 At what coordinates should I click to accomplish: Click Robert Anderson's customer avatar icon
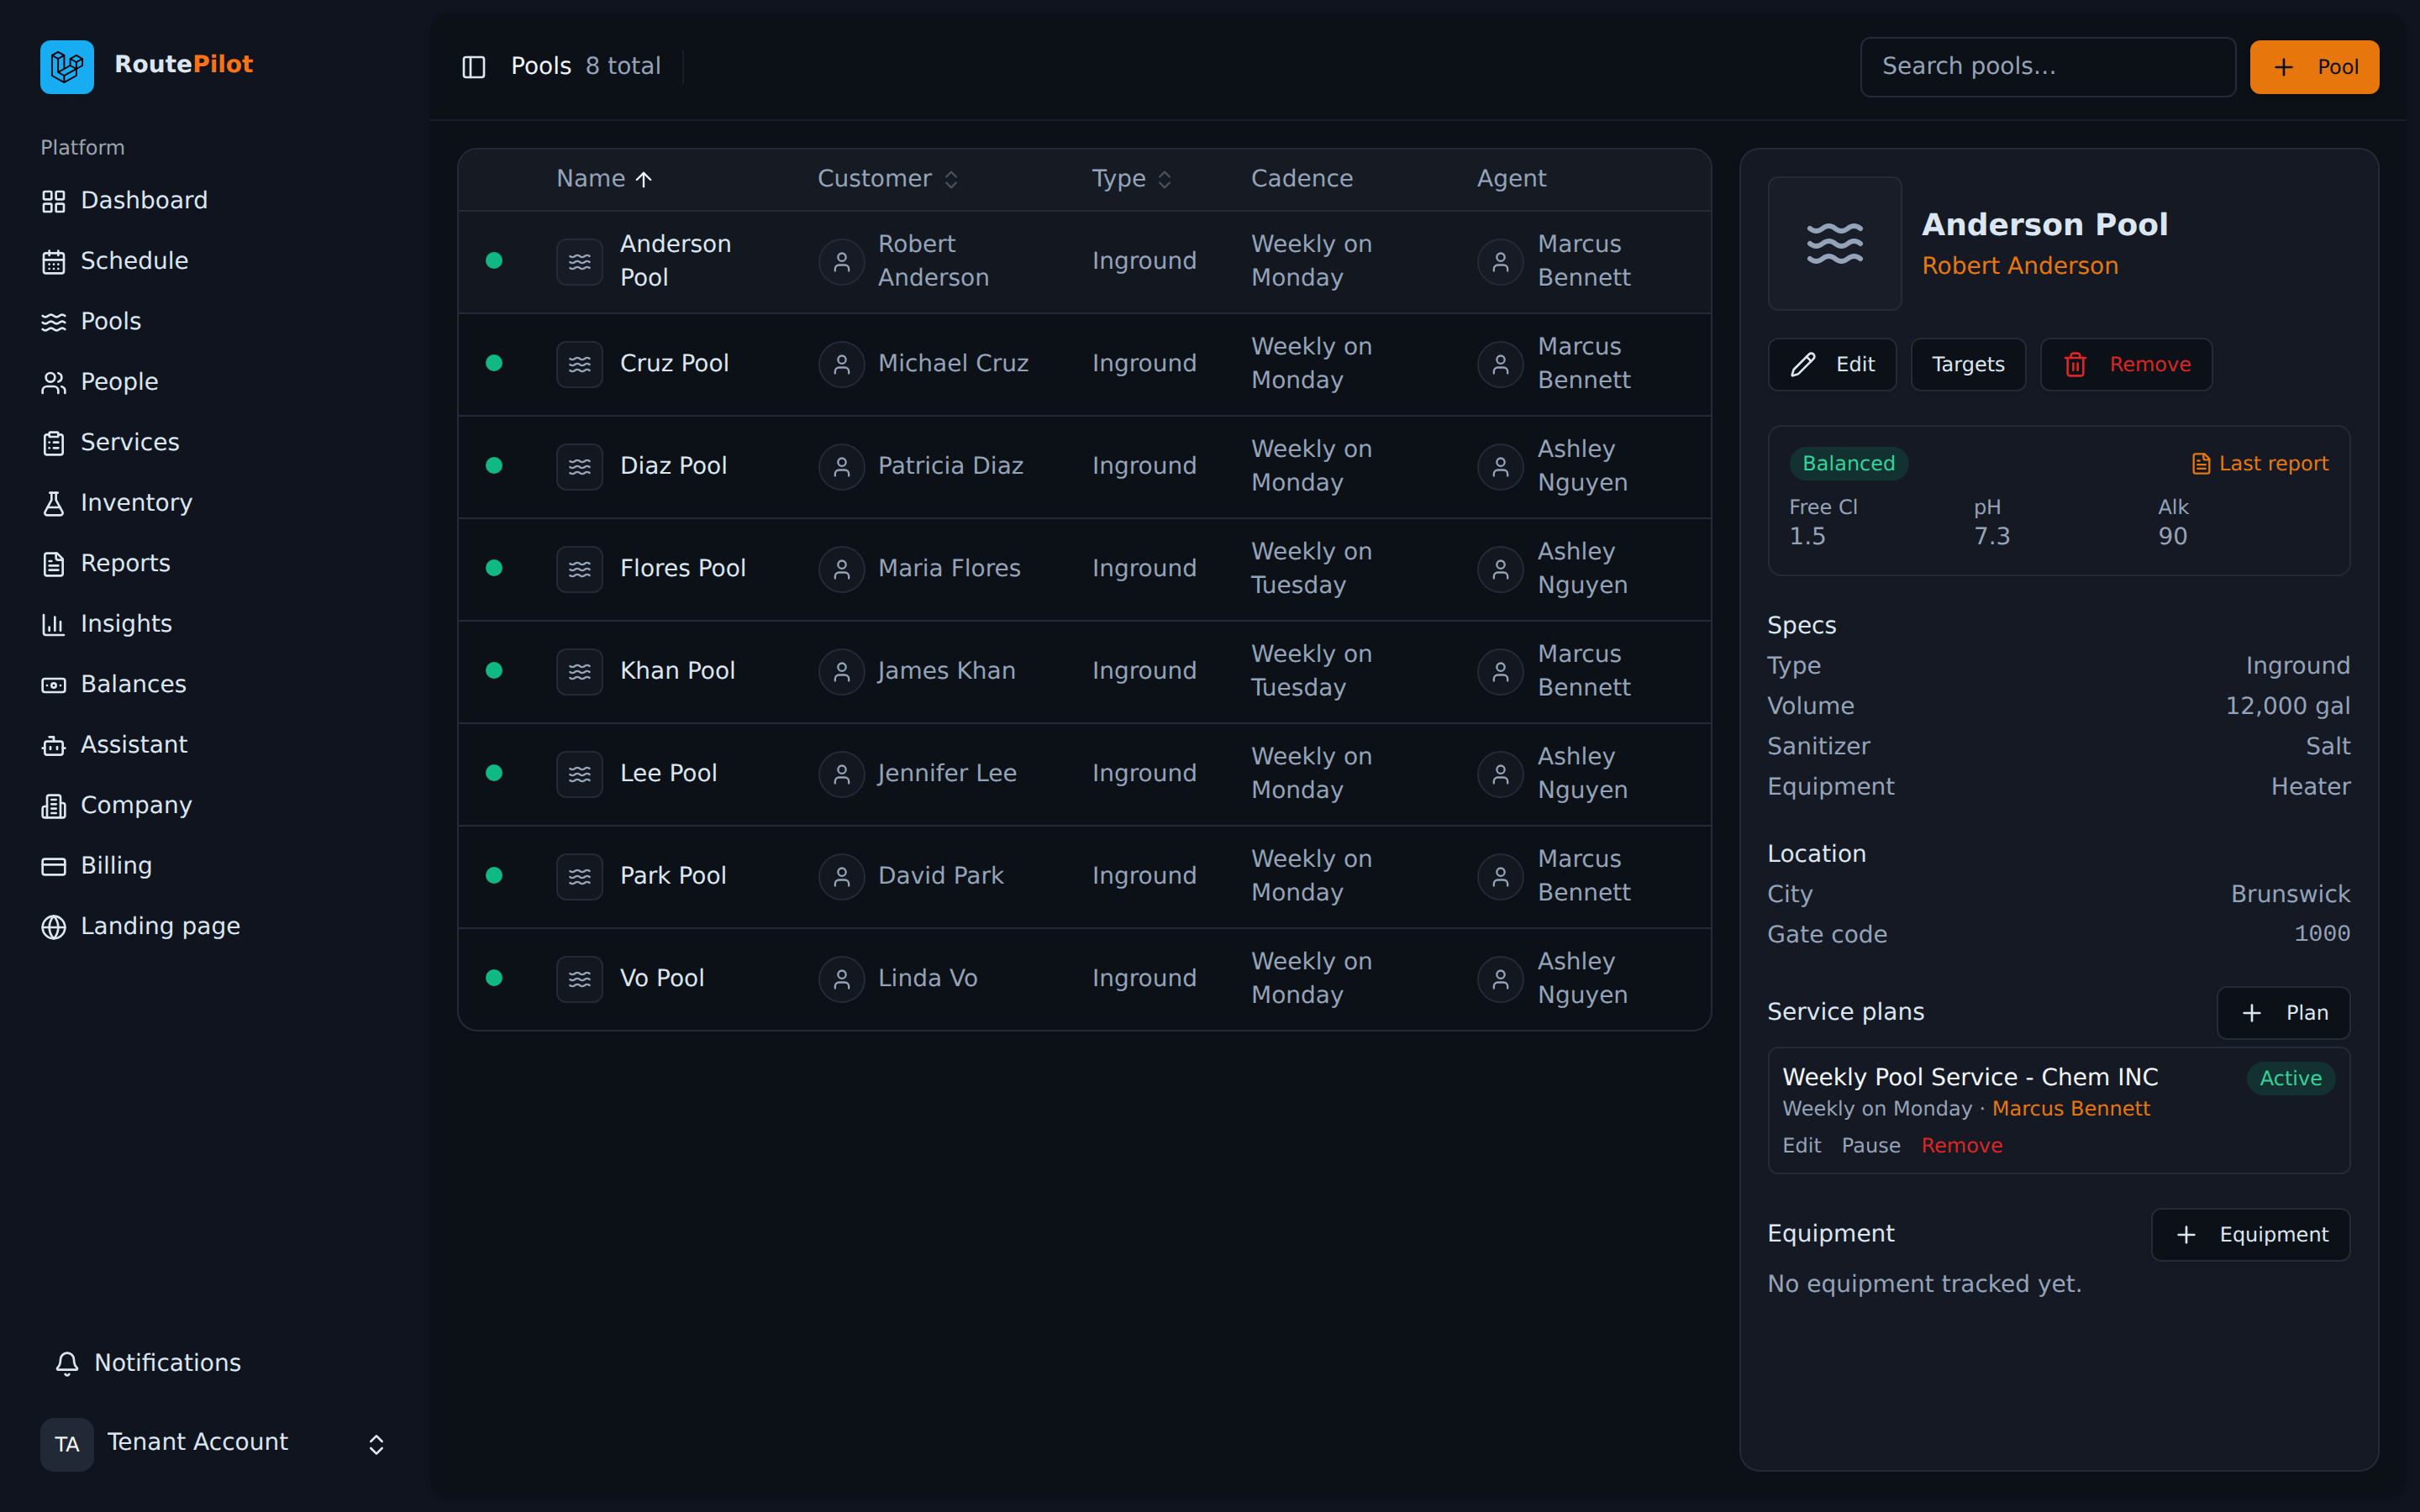pyautogui.click(x=841, y=261)
